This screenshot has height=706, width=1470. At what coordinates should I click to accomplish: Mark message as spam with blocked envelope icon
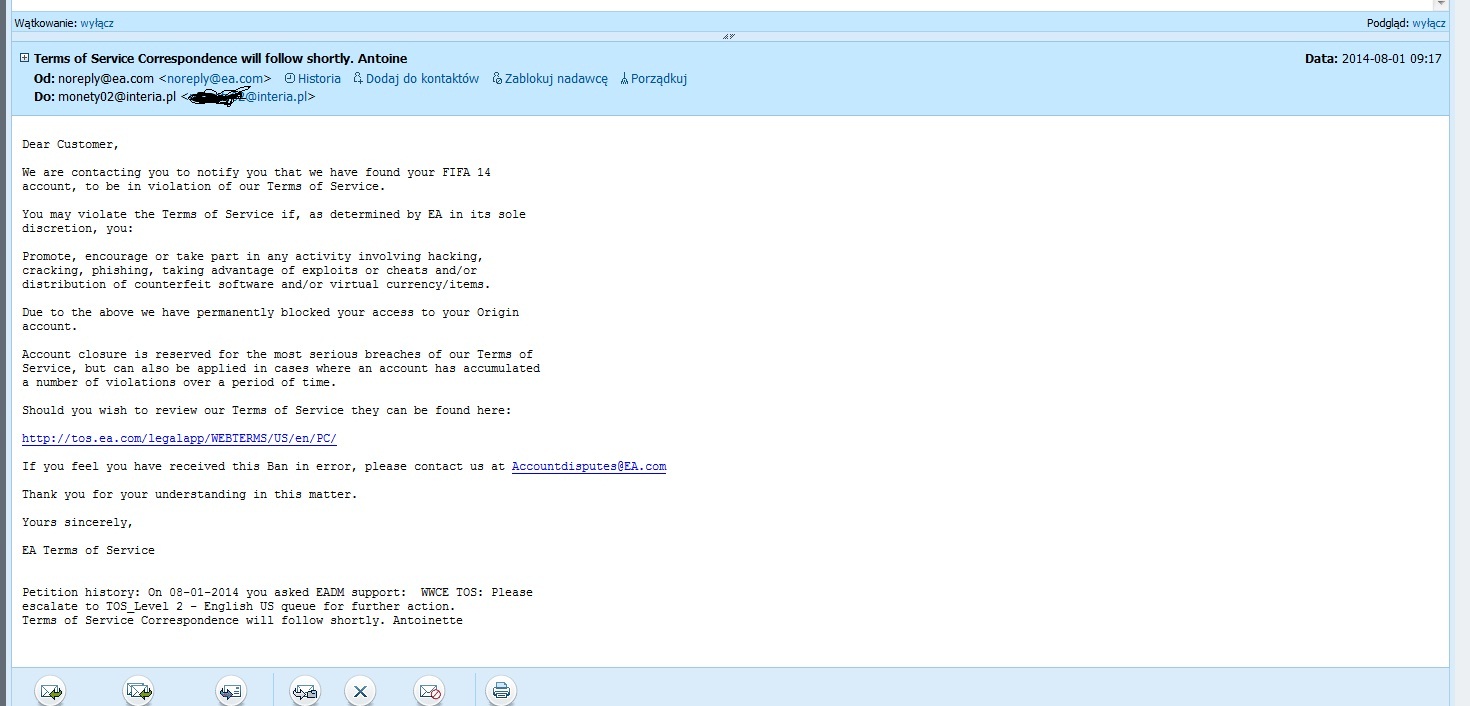coord(429,691)
